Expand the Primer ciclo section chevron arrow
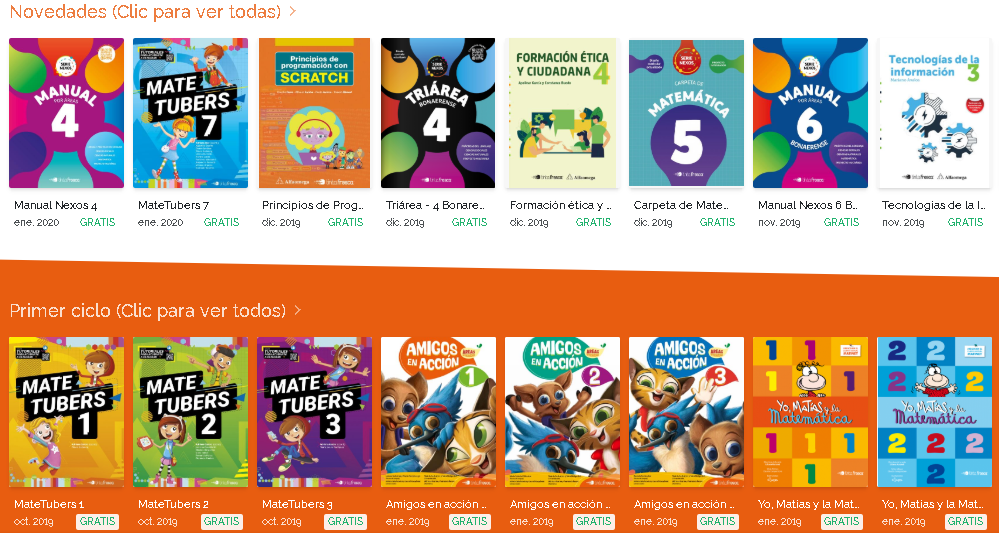 click(x=298, y=310)
